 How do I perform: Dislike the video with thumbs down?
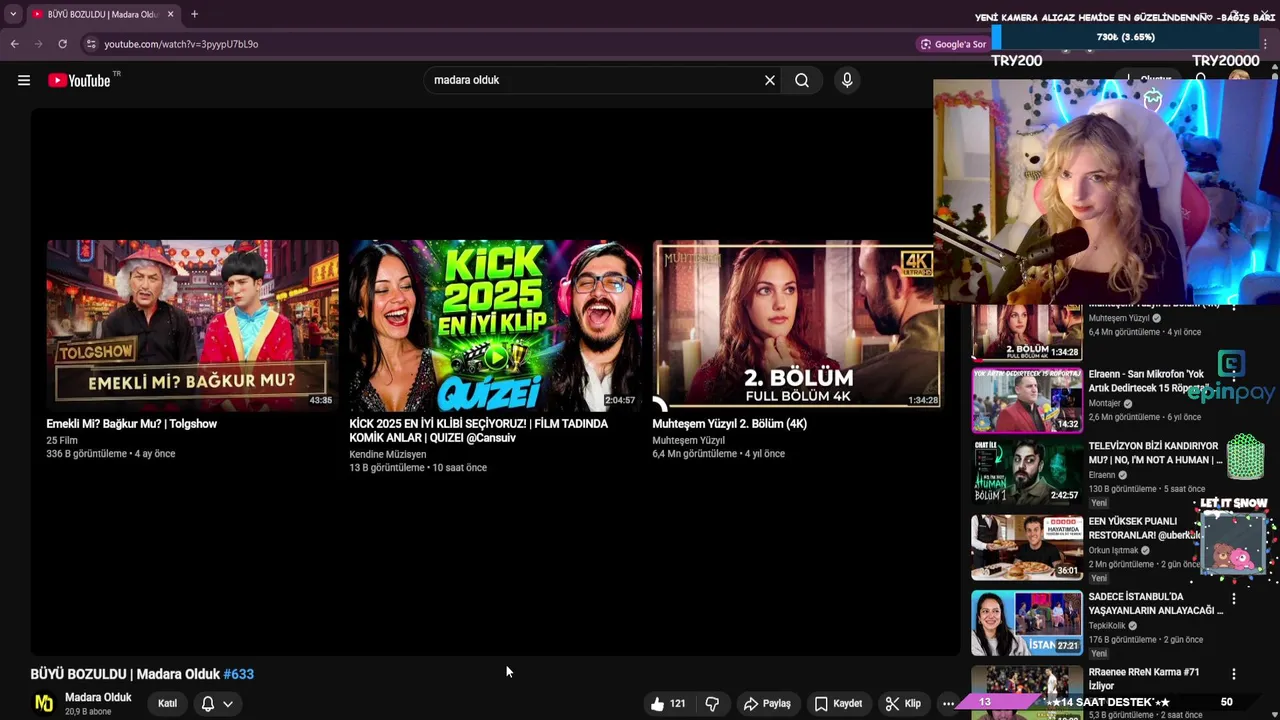[x=712, y=704]
